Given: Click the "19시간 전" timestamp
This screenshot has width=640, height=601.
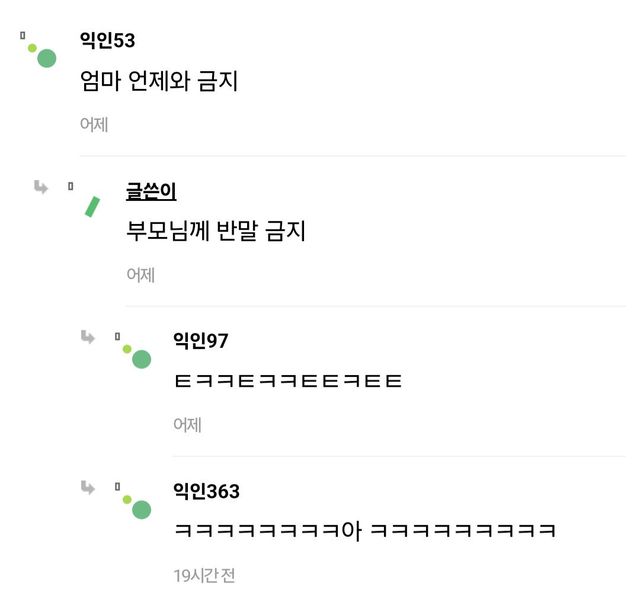Looking at the screenshot, I should (x=203, y=575).
